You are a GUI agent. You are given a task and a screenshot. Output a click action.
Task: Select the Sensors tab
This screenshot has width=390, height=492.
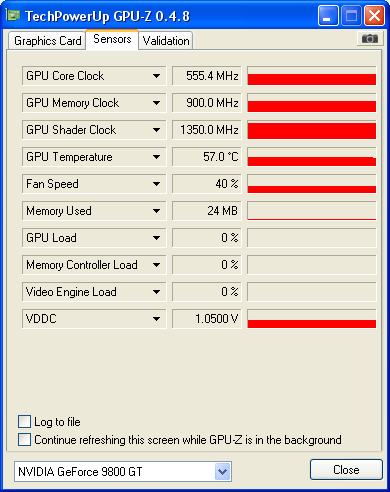click(x=112, y=39)
